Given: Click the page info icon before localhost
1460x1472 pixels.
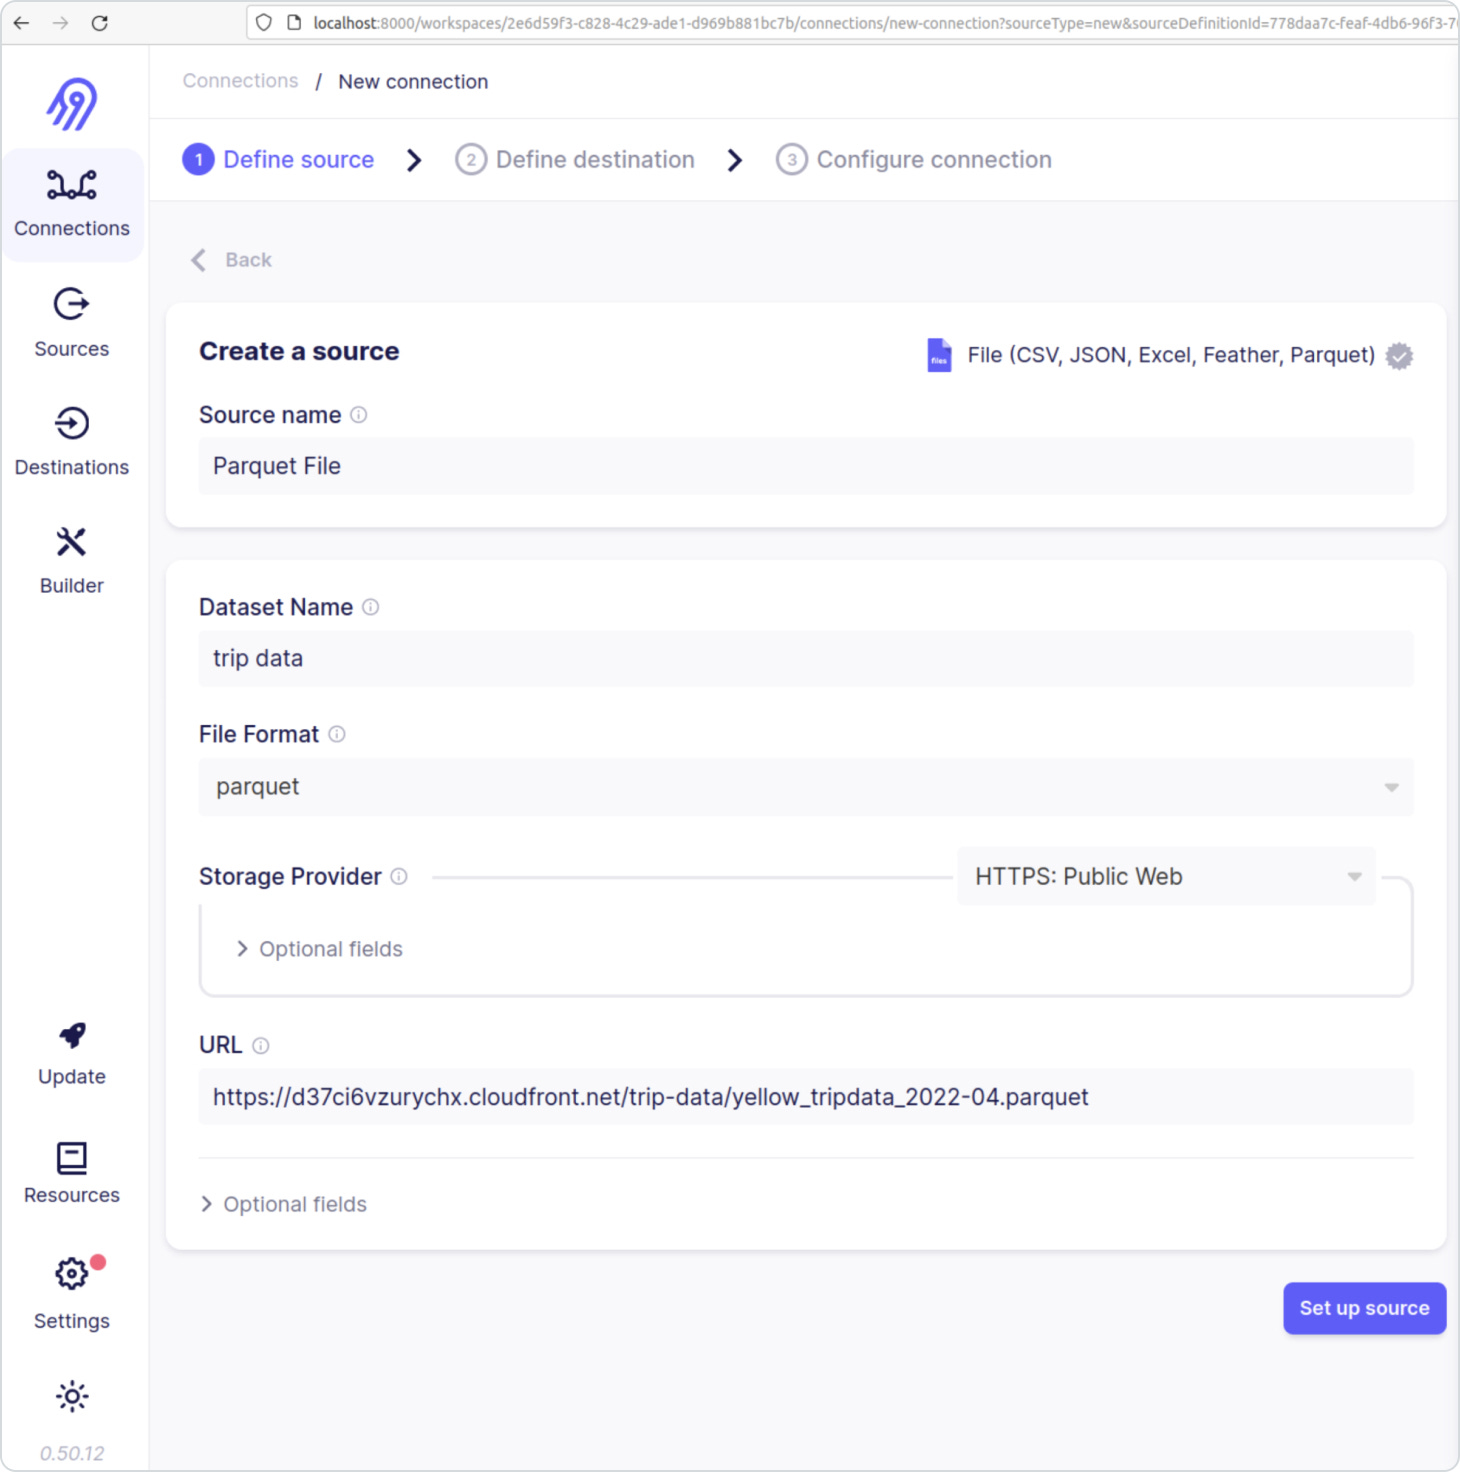Looking at the screenshot, I should click(x=294, y=23).
